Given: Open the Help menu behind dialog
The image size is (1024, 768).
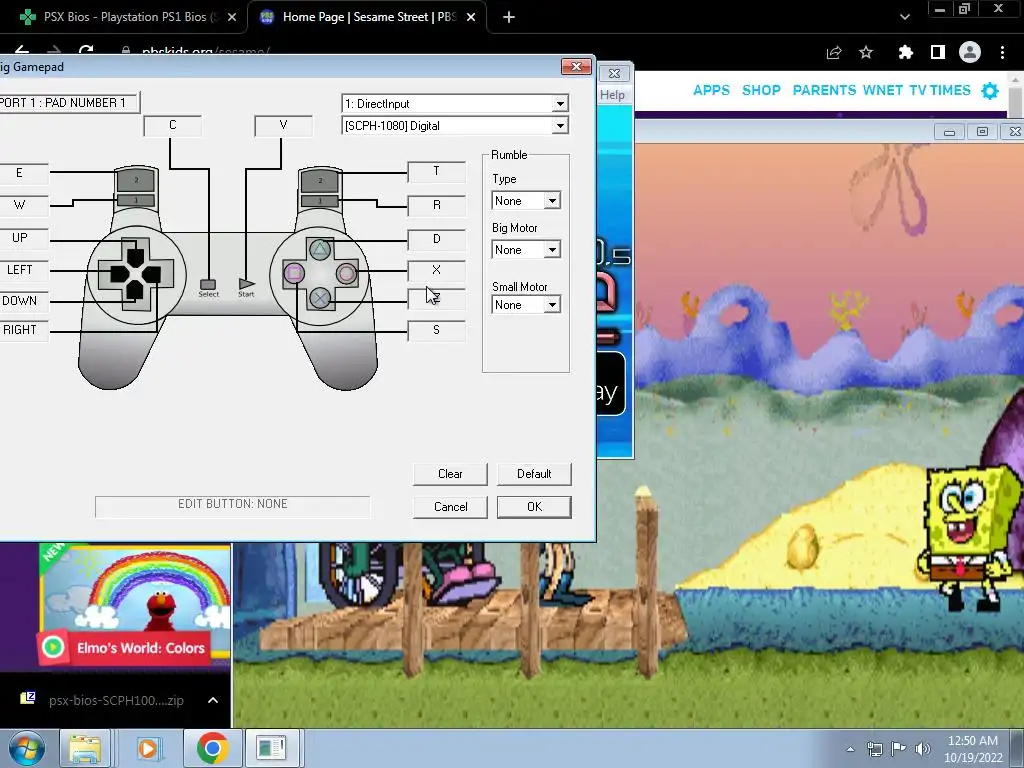Looking at the screenshot, I should click(613, 95).
